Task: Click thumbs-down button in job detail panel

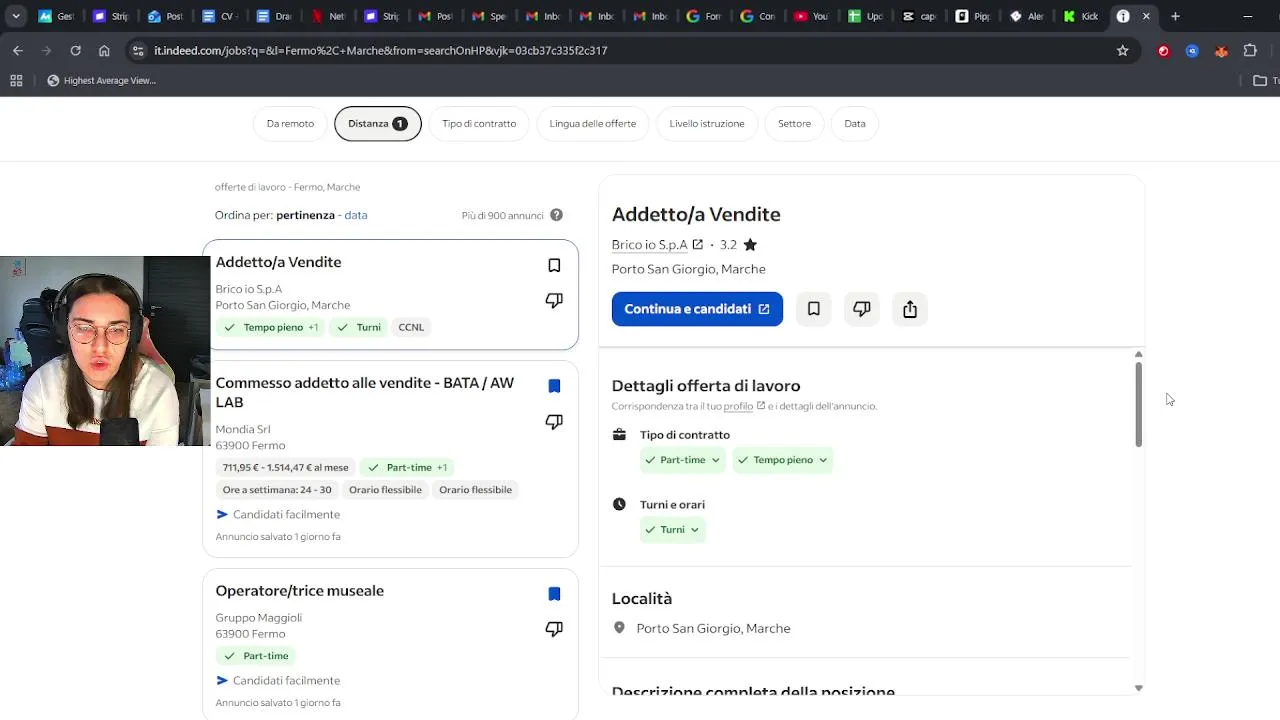Action: pos(862,309)
